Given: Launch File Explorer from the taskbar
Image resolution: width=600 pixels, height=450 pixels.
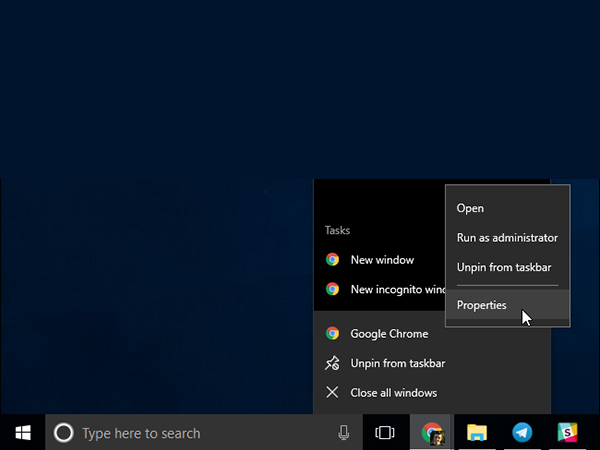Looking at the screenshot, I should (478, 433).
